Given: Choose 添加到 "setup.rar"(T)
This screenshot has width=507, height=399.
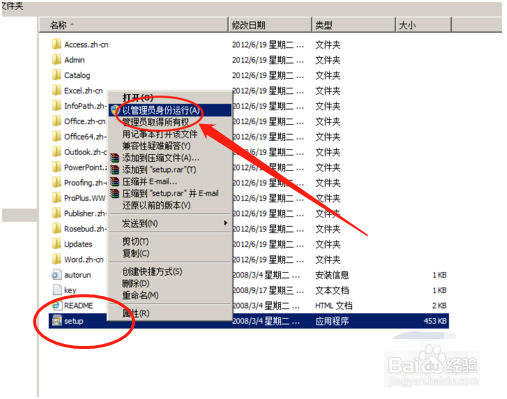Looking at the screenshot, I should pyautogui.click(x=171, y=170).
